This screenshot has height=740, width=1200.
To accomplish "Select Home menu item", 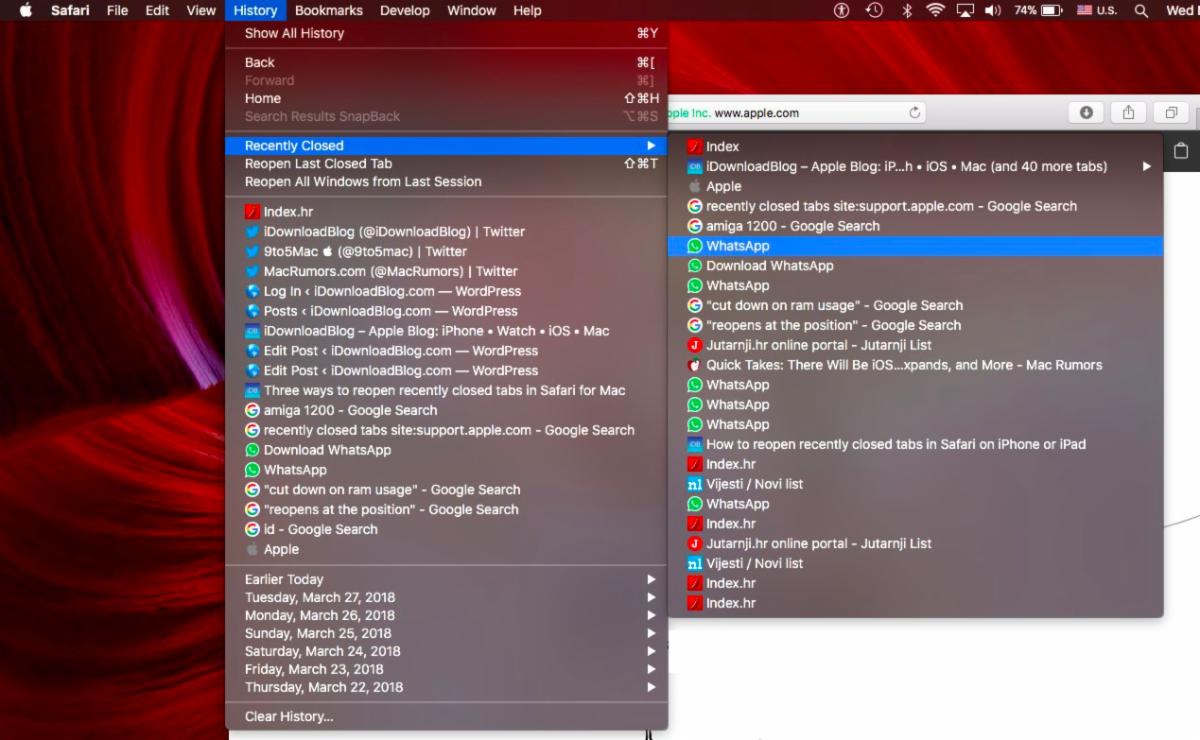I will (447, 98).
